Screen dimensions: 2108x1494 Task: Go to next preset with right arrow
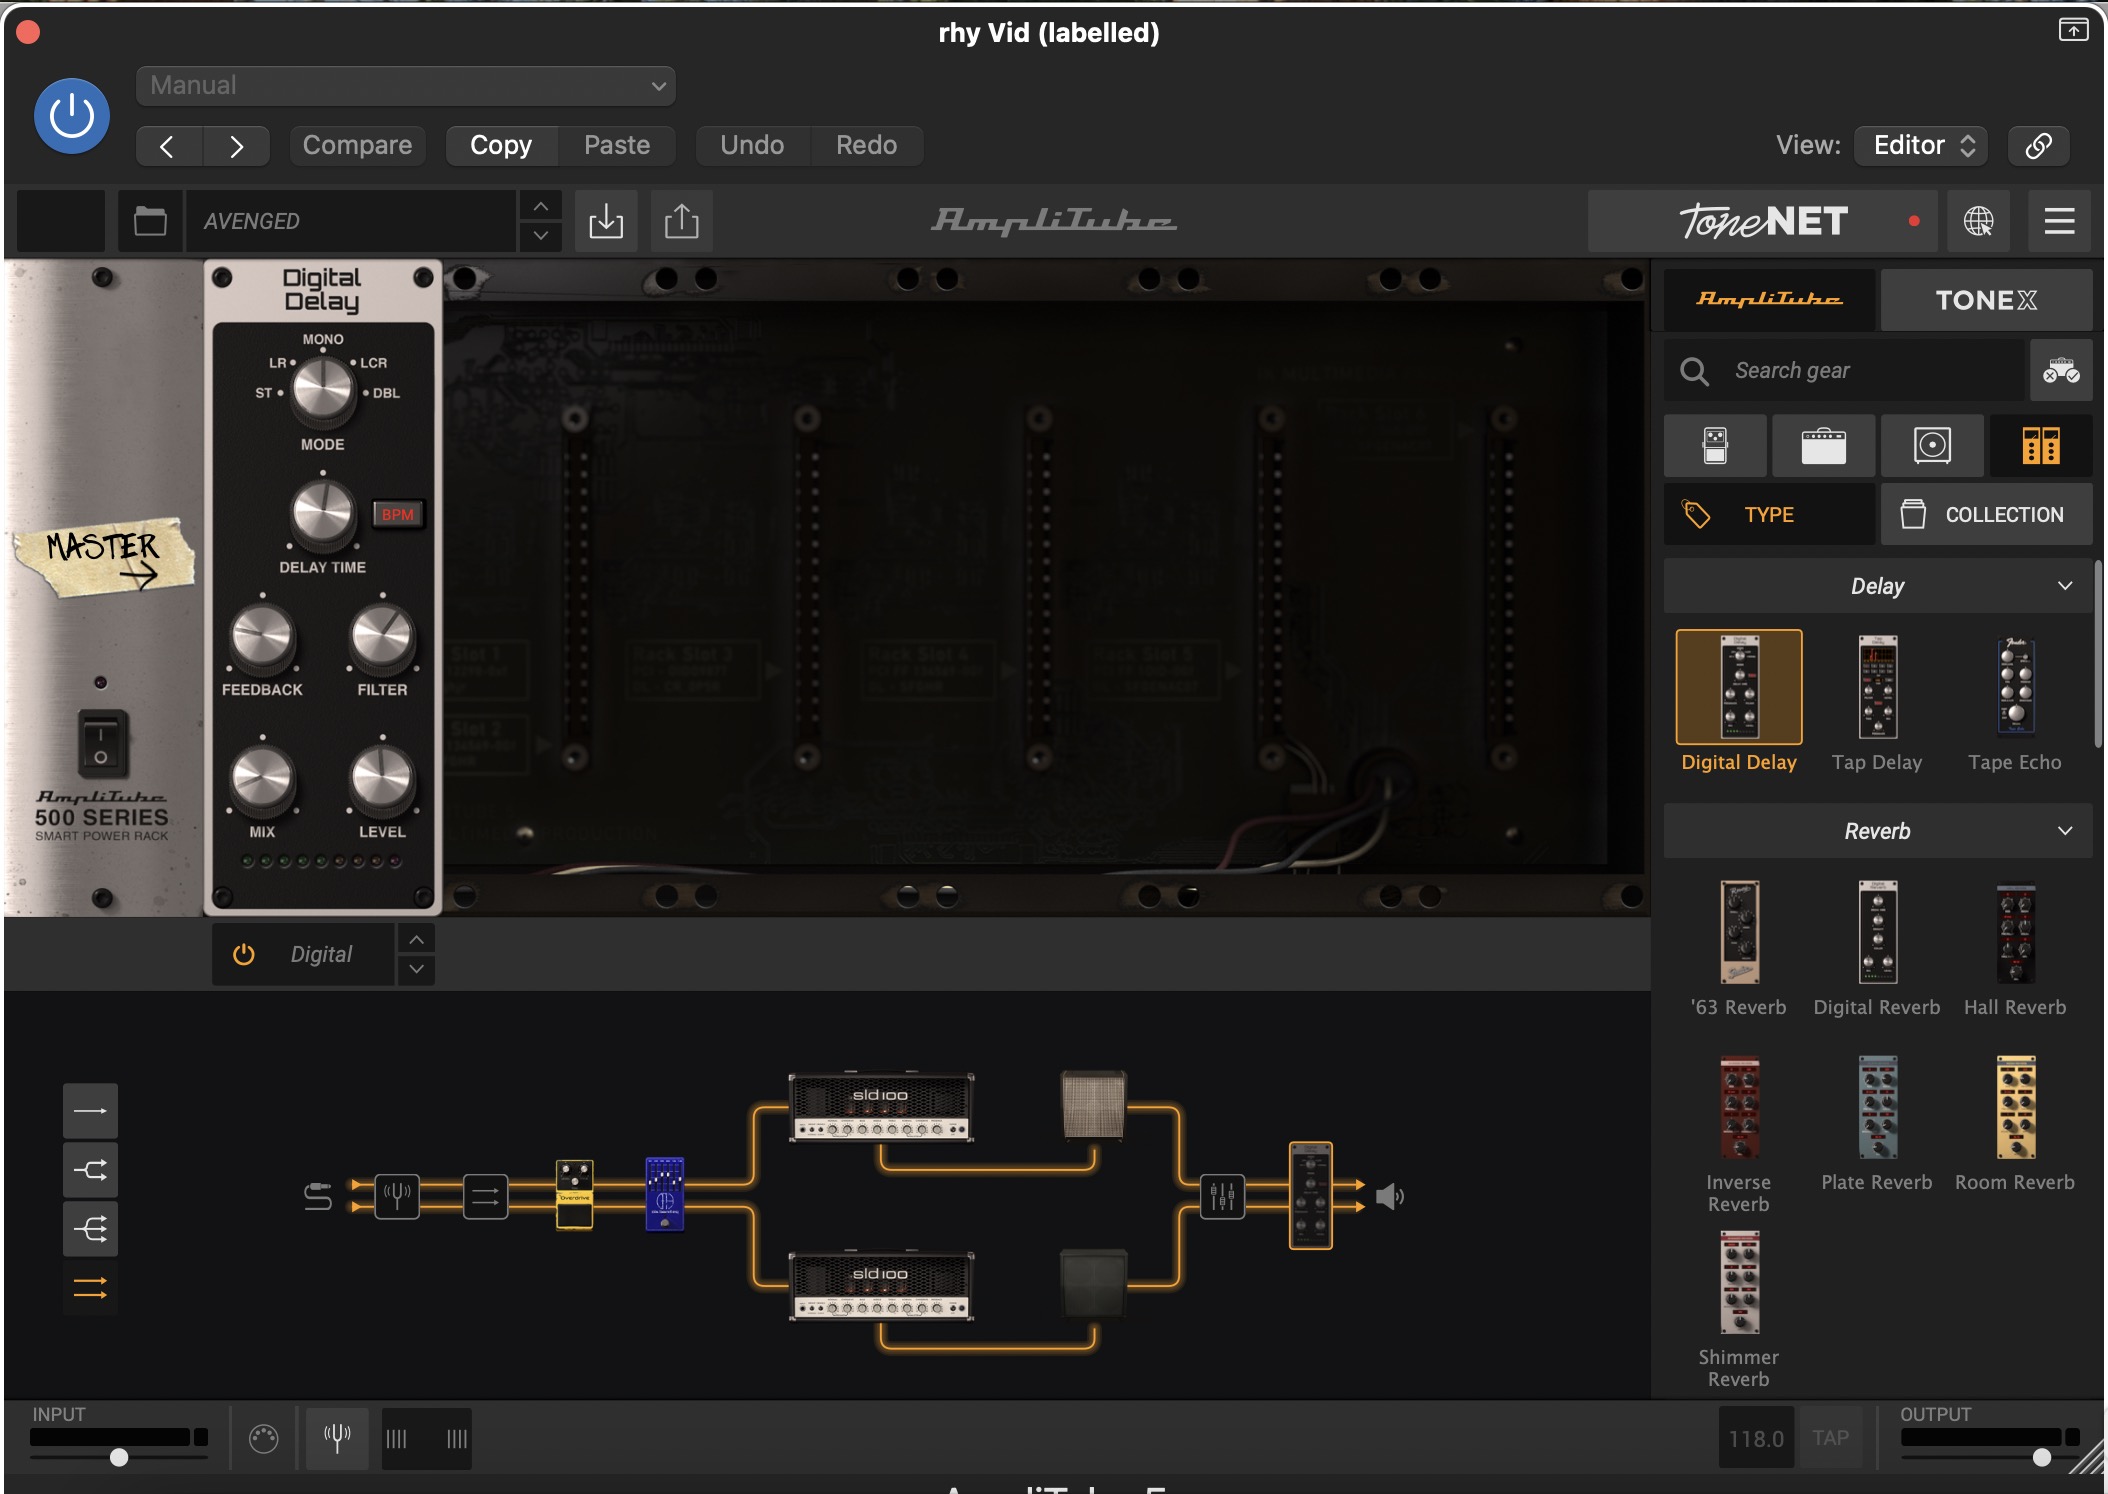click(x=236, y=146)
